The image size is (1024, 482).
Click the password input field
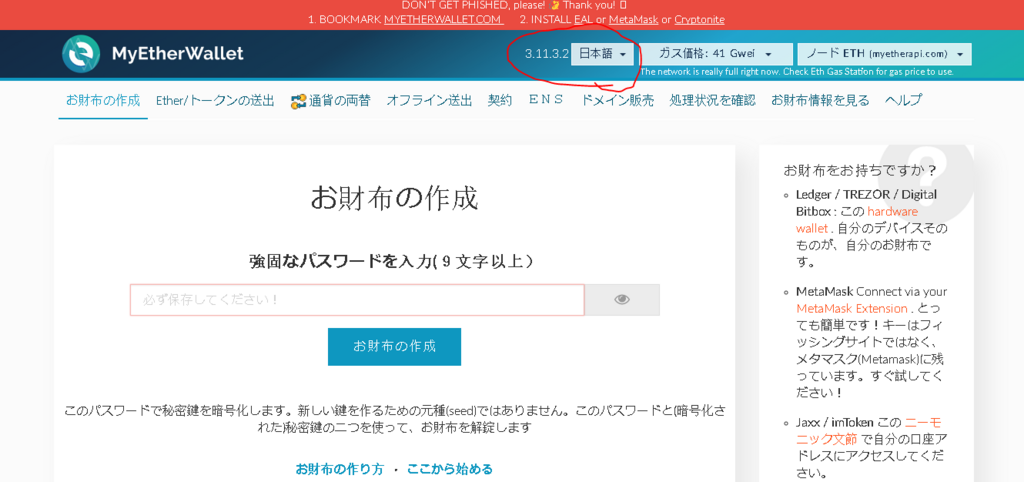(357, 300)
